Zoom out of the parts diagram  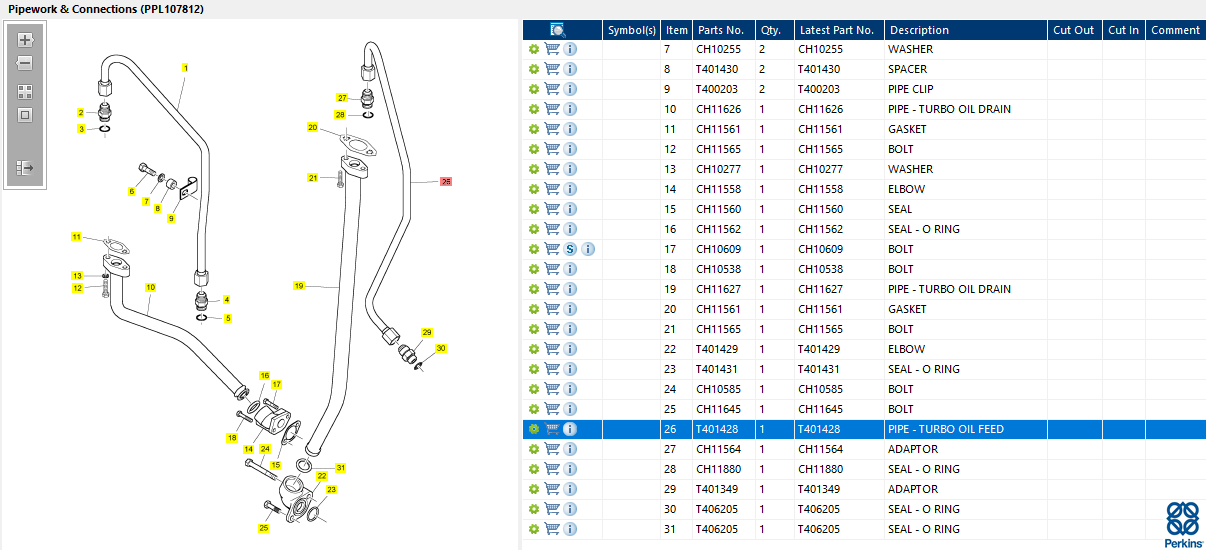25,62
